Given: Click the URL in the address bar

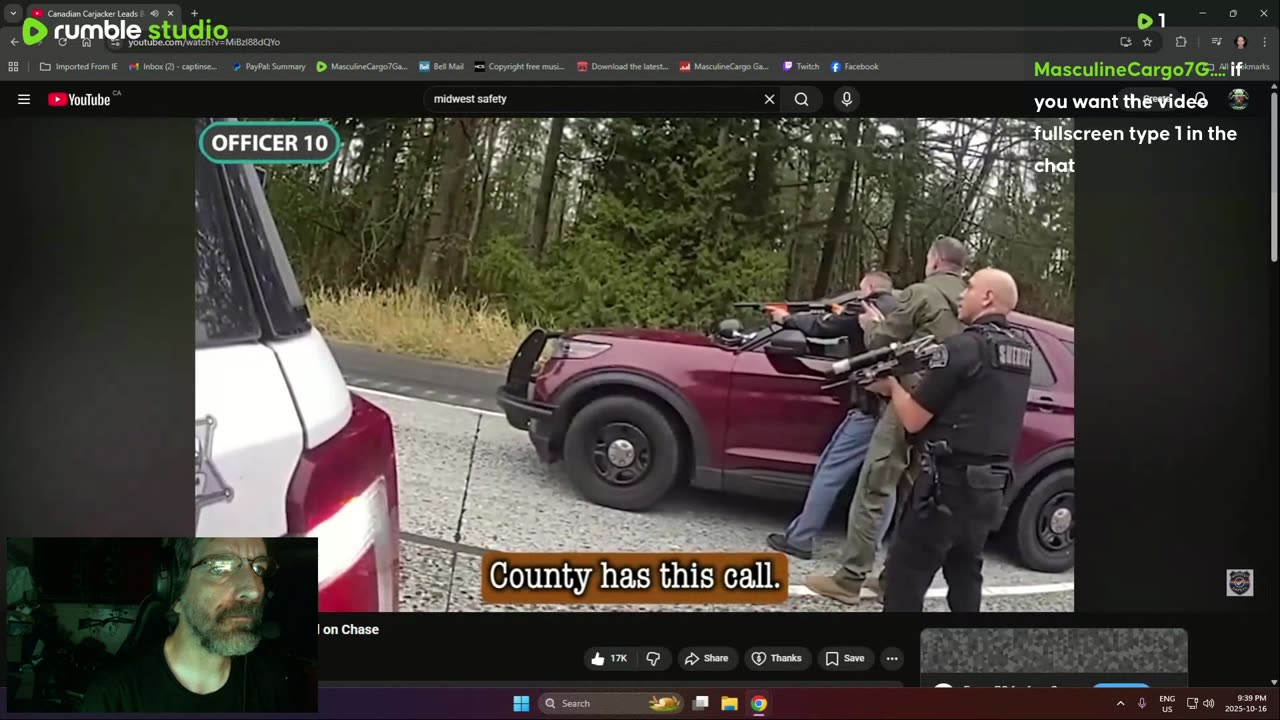Looking at the screenshot, I should pos(204,42).
